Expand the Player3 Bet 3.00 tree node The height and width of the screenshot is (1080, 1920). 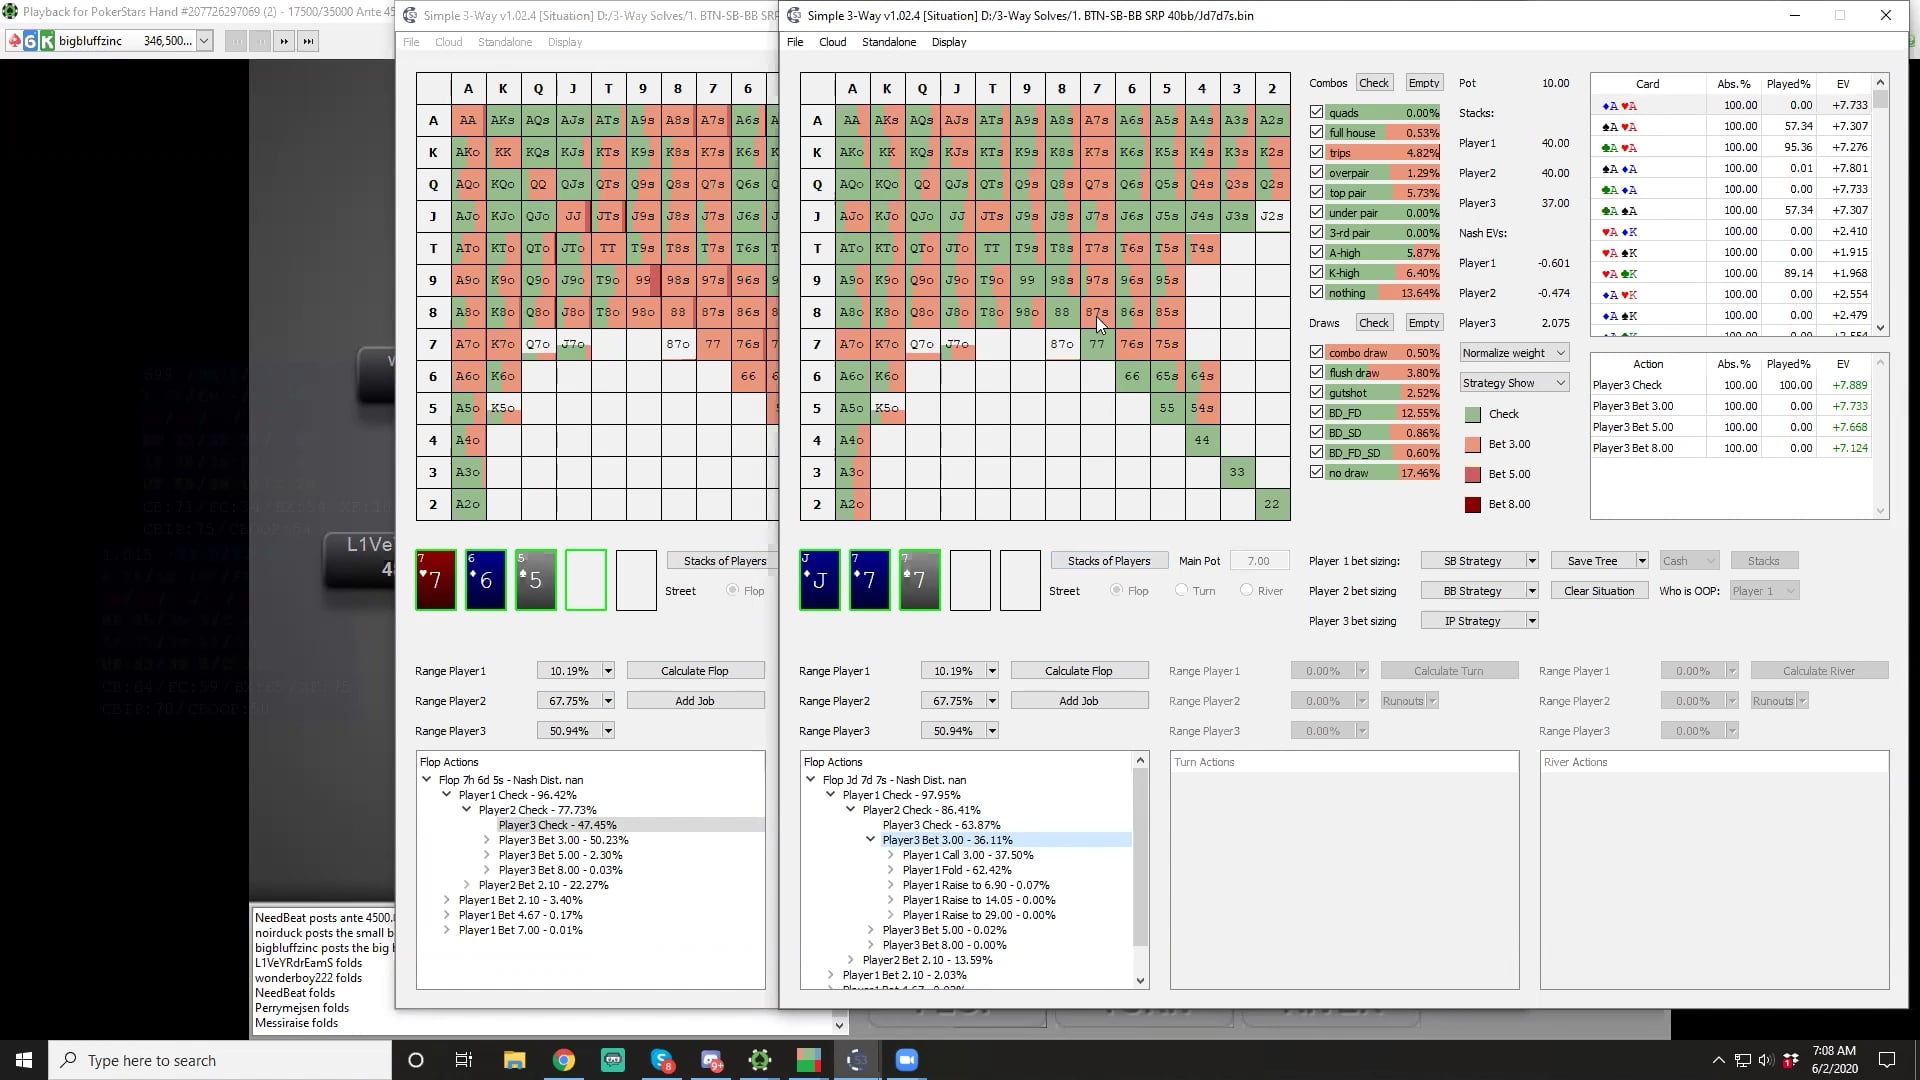868,840
